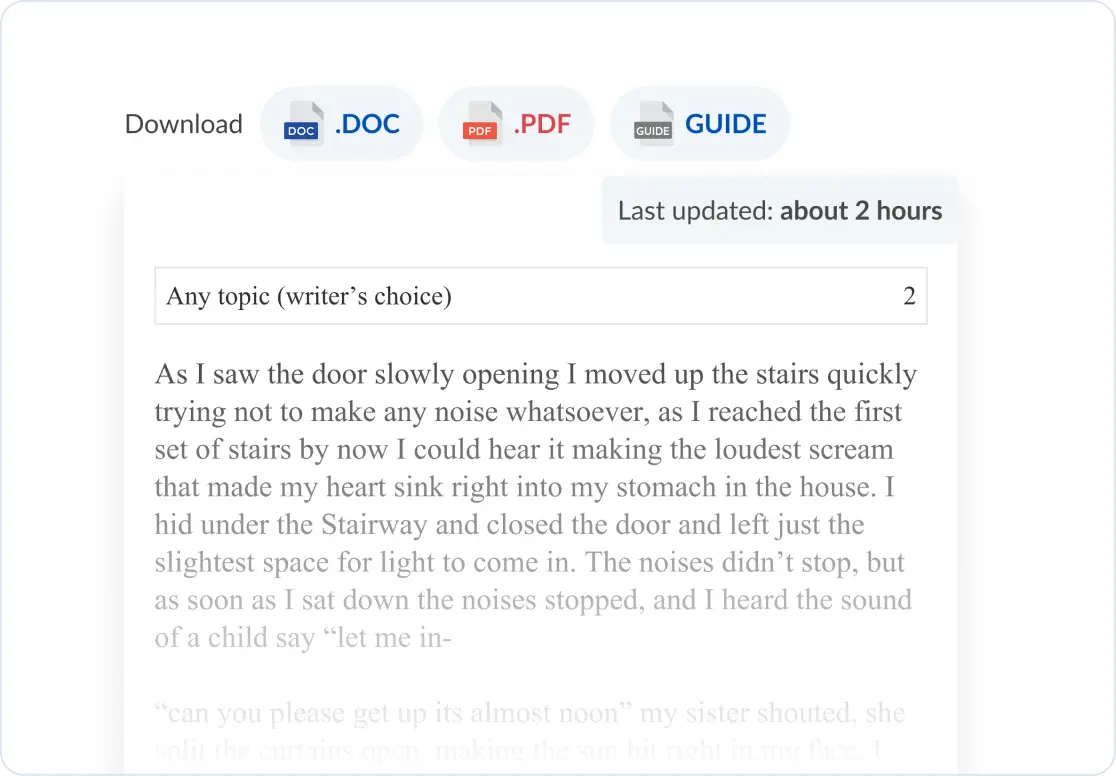Click the paragraph starting 'As I saw the door'
The width and height of the screenshot is (1116, 776).
click(x=535, y=505)
